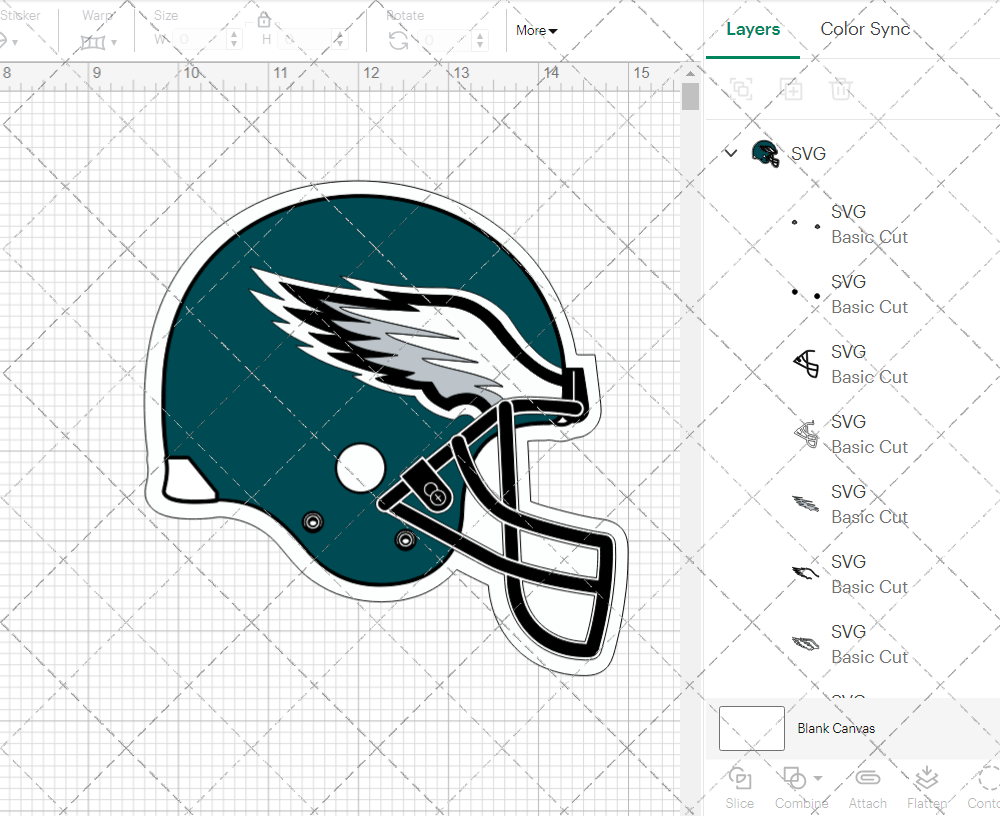Click the canvas vertical scrollbar up arrow

(x=690, y=73)
